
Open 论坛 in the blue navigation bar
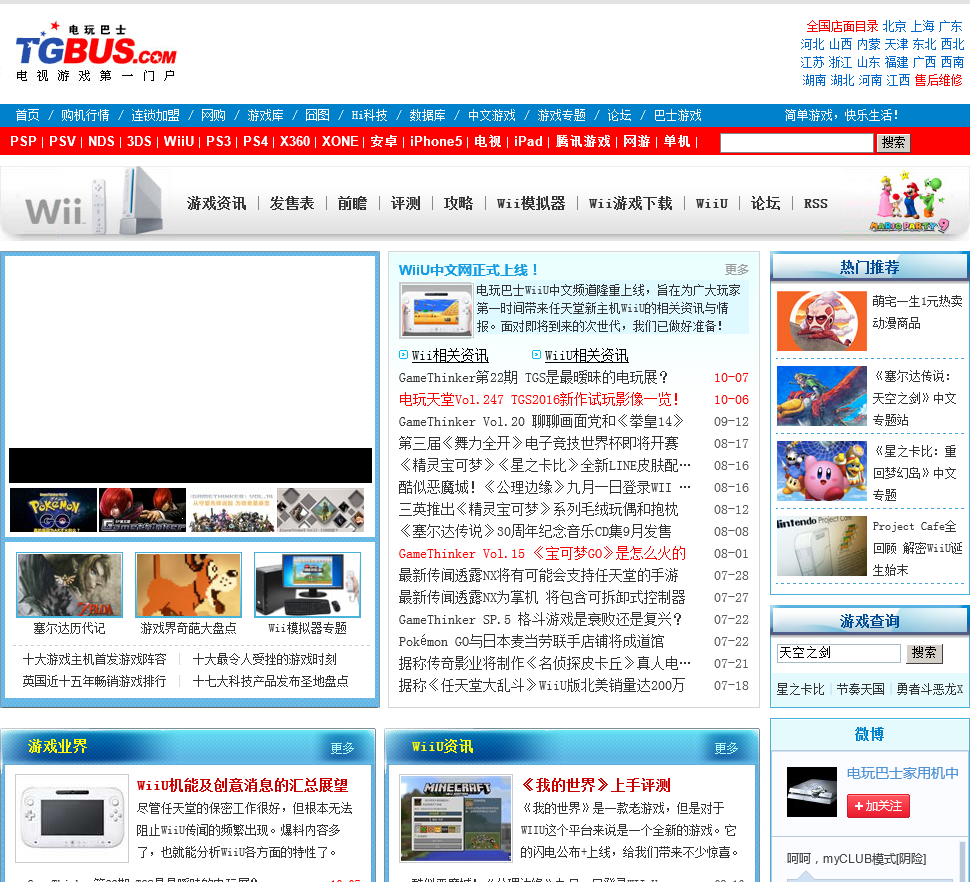pos(619,115)
